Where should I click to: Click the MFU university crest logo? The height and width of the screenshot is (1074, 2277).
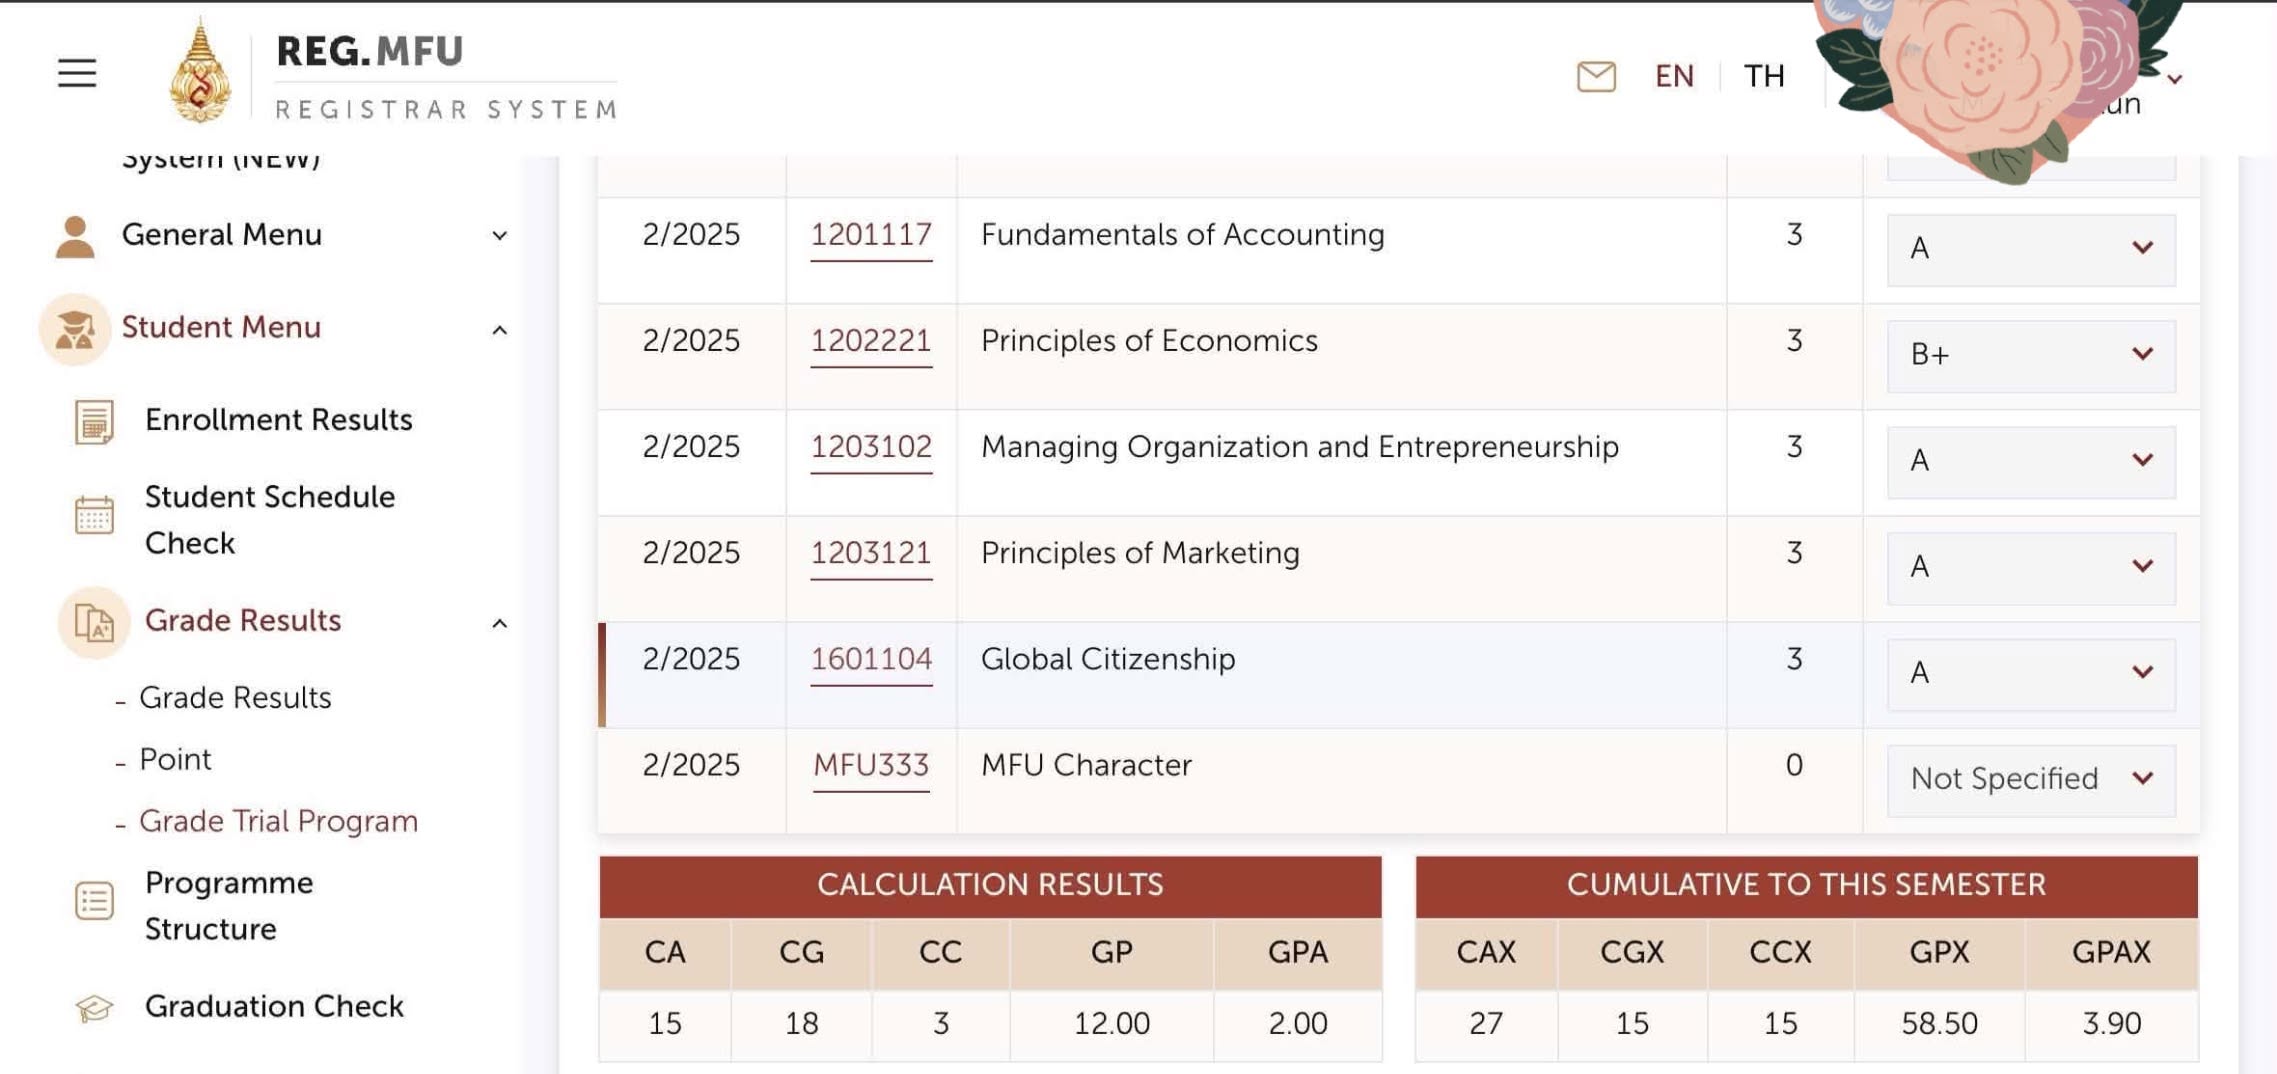(201, 72)
